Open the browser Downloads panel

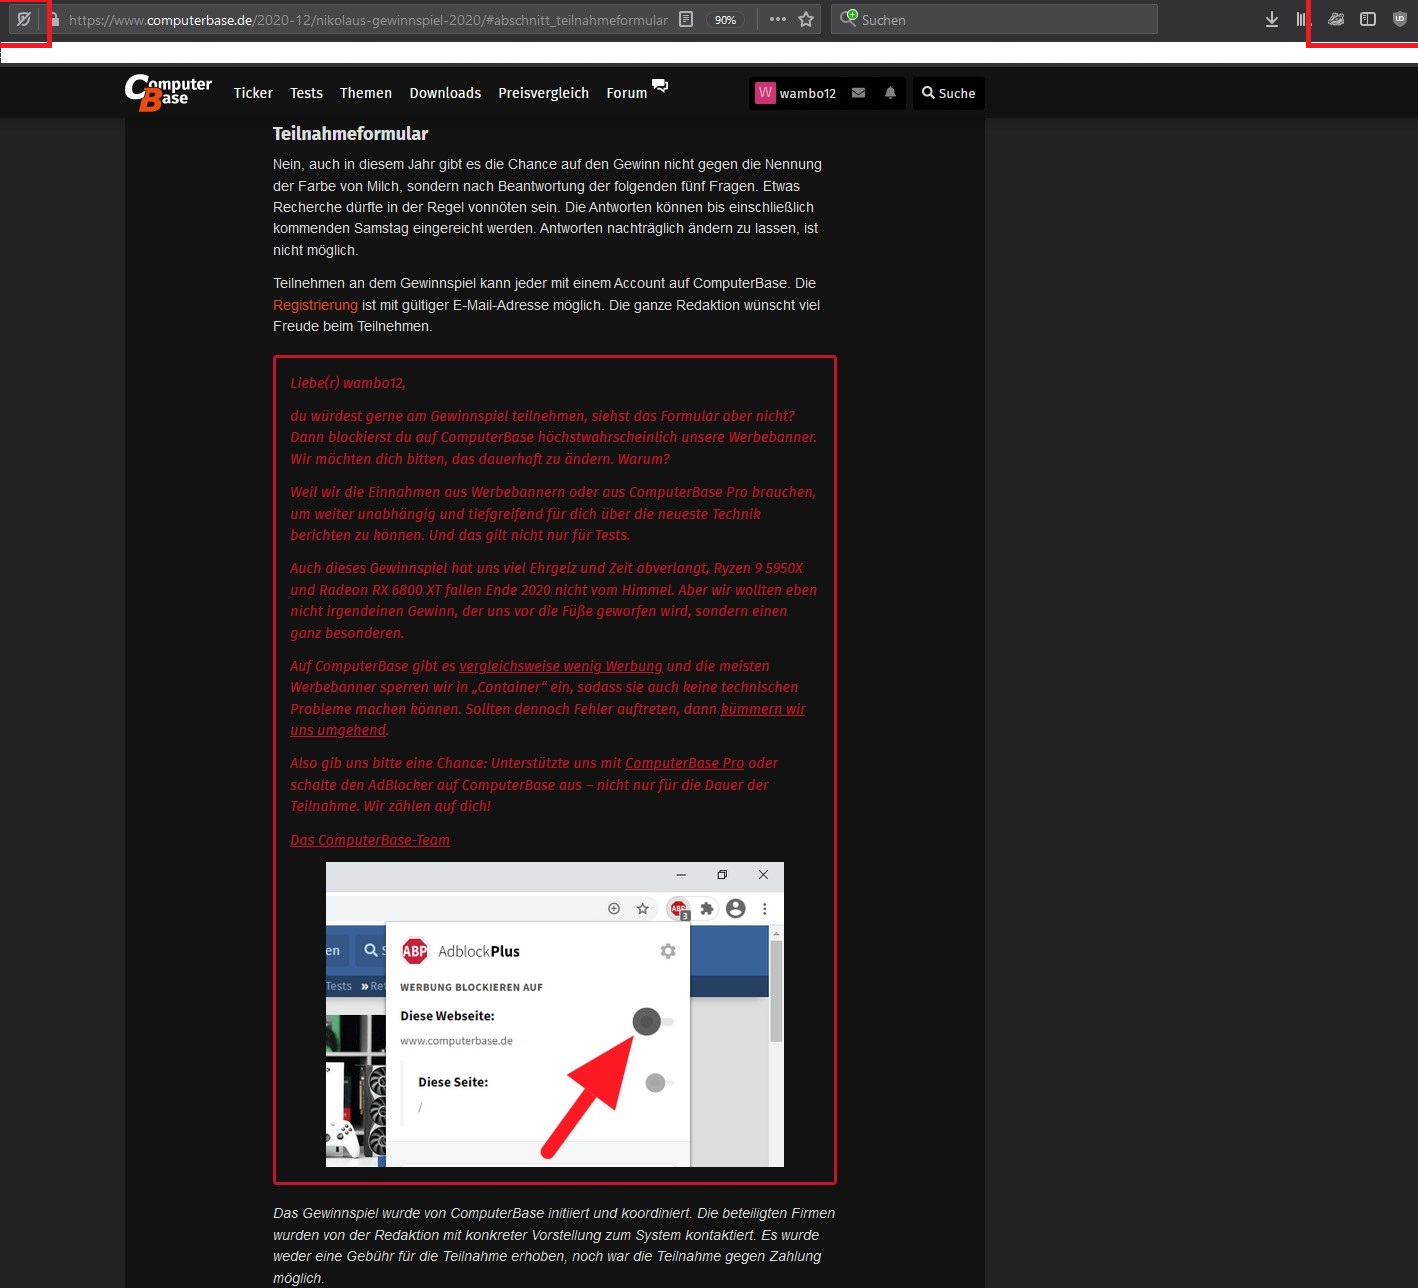click(1271, 18)
